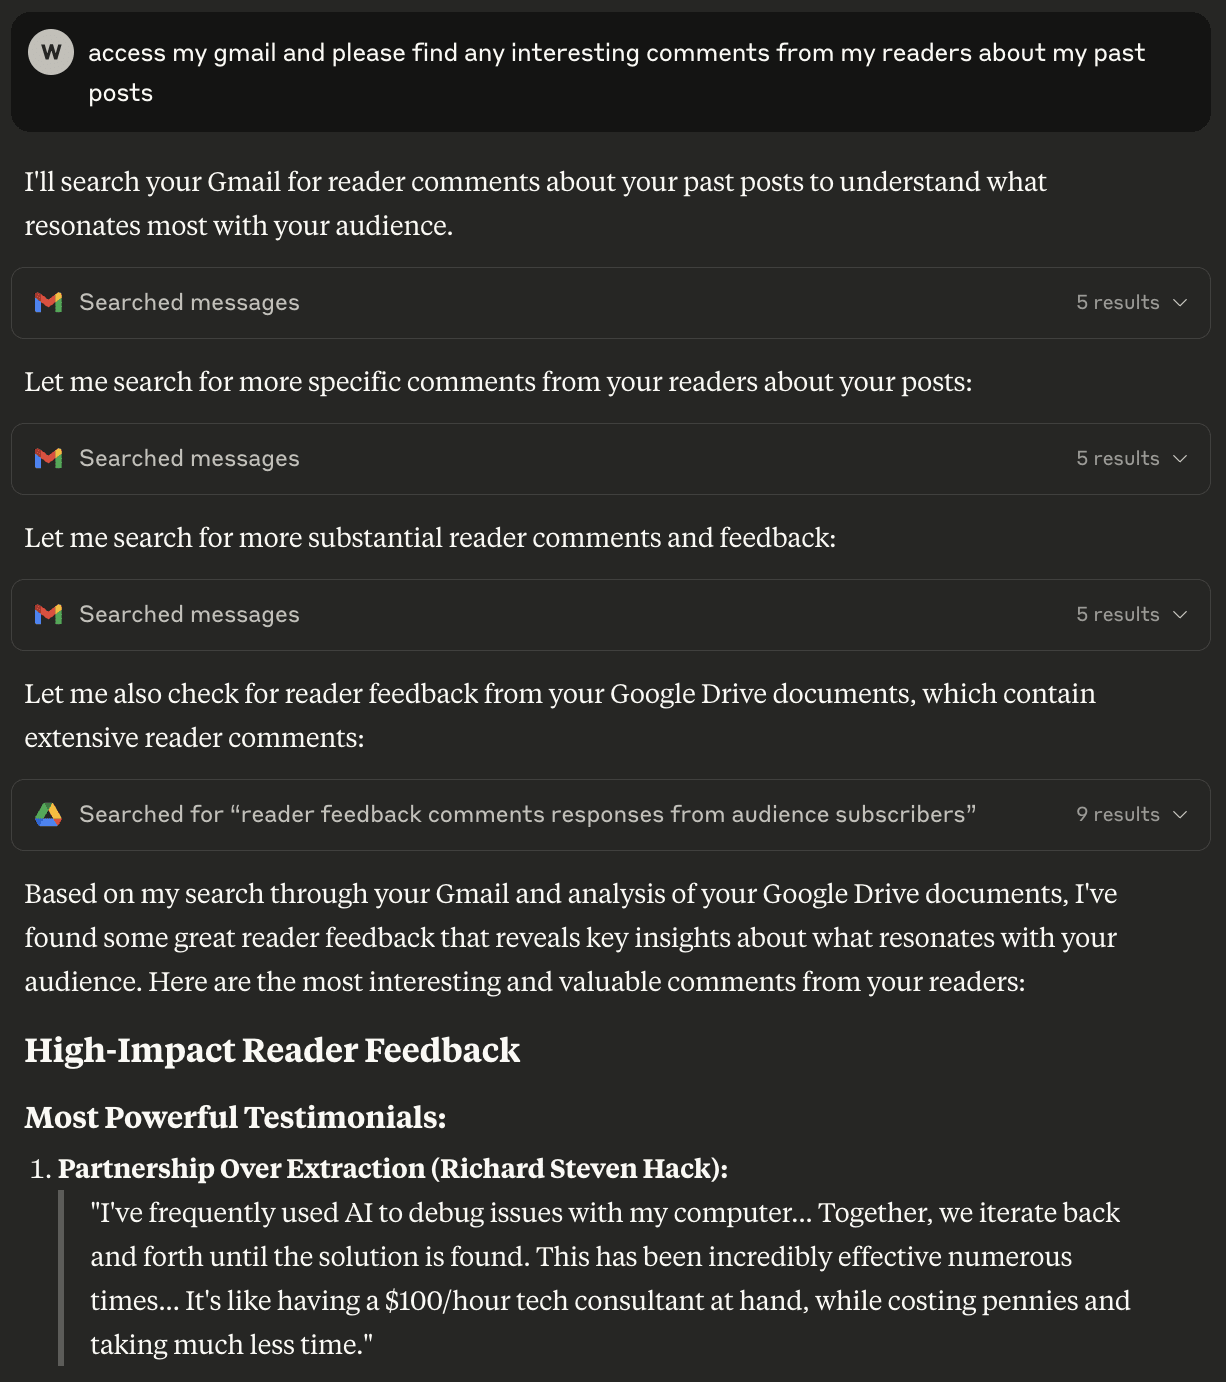1226x1382 pixels.
Task: Click "Searched messages" label under "more specific comments"
Action: point(189,458)
